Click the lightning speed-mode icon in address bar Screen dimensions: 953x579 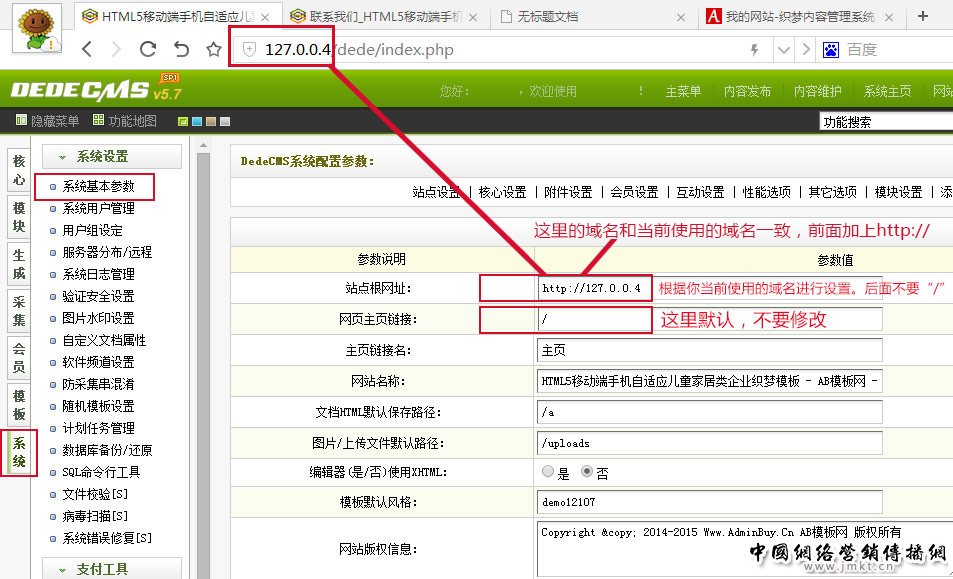pos(754,49)
